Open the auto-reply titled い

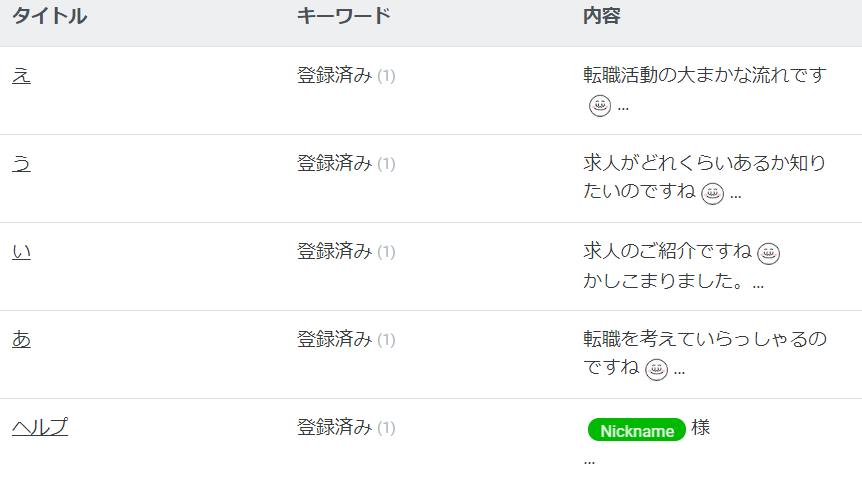(x=21, y=251)
